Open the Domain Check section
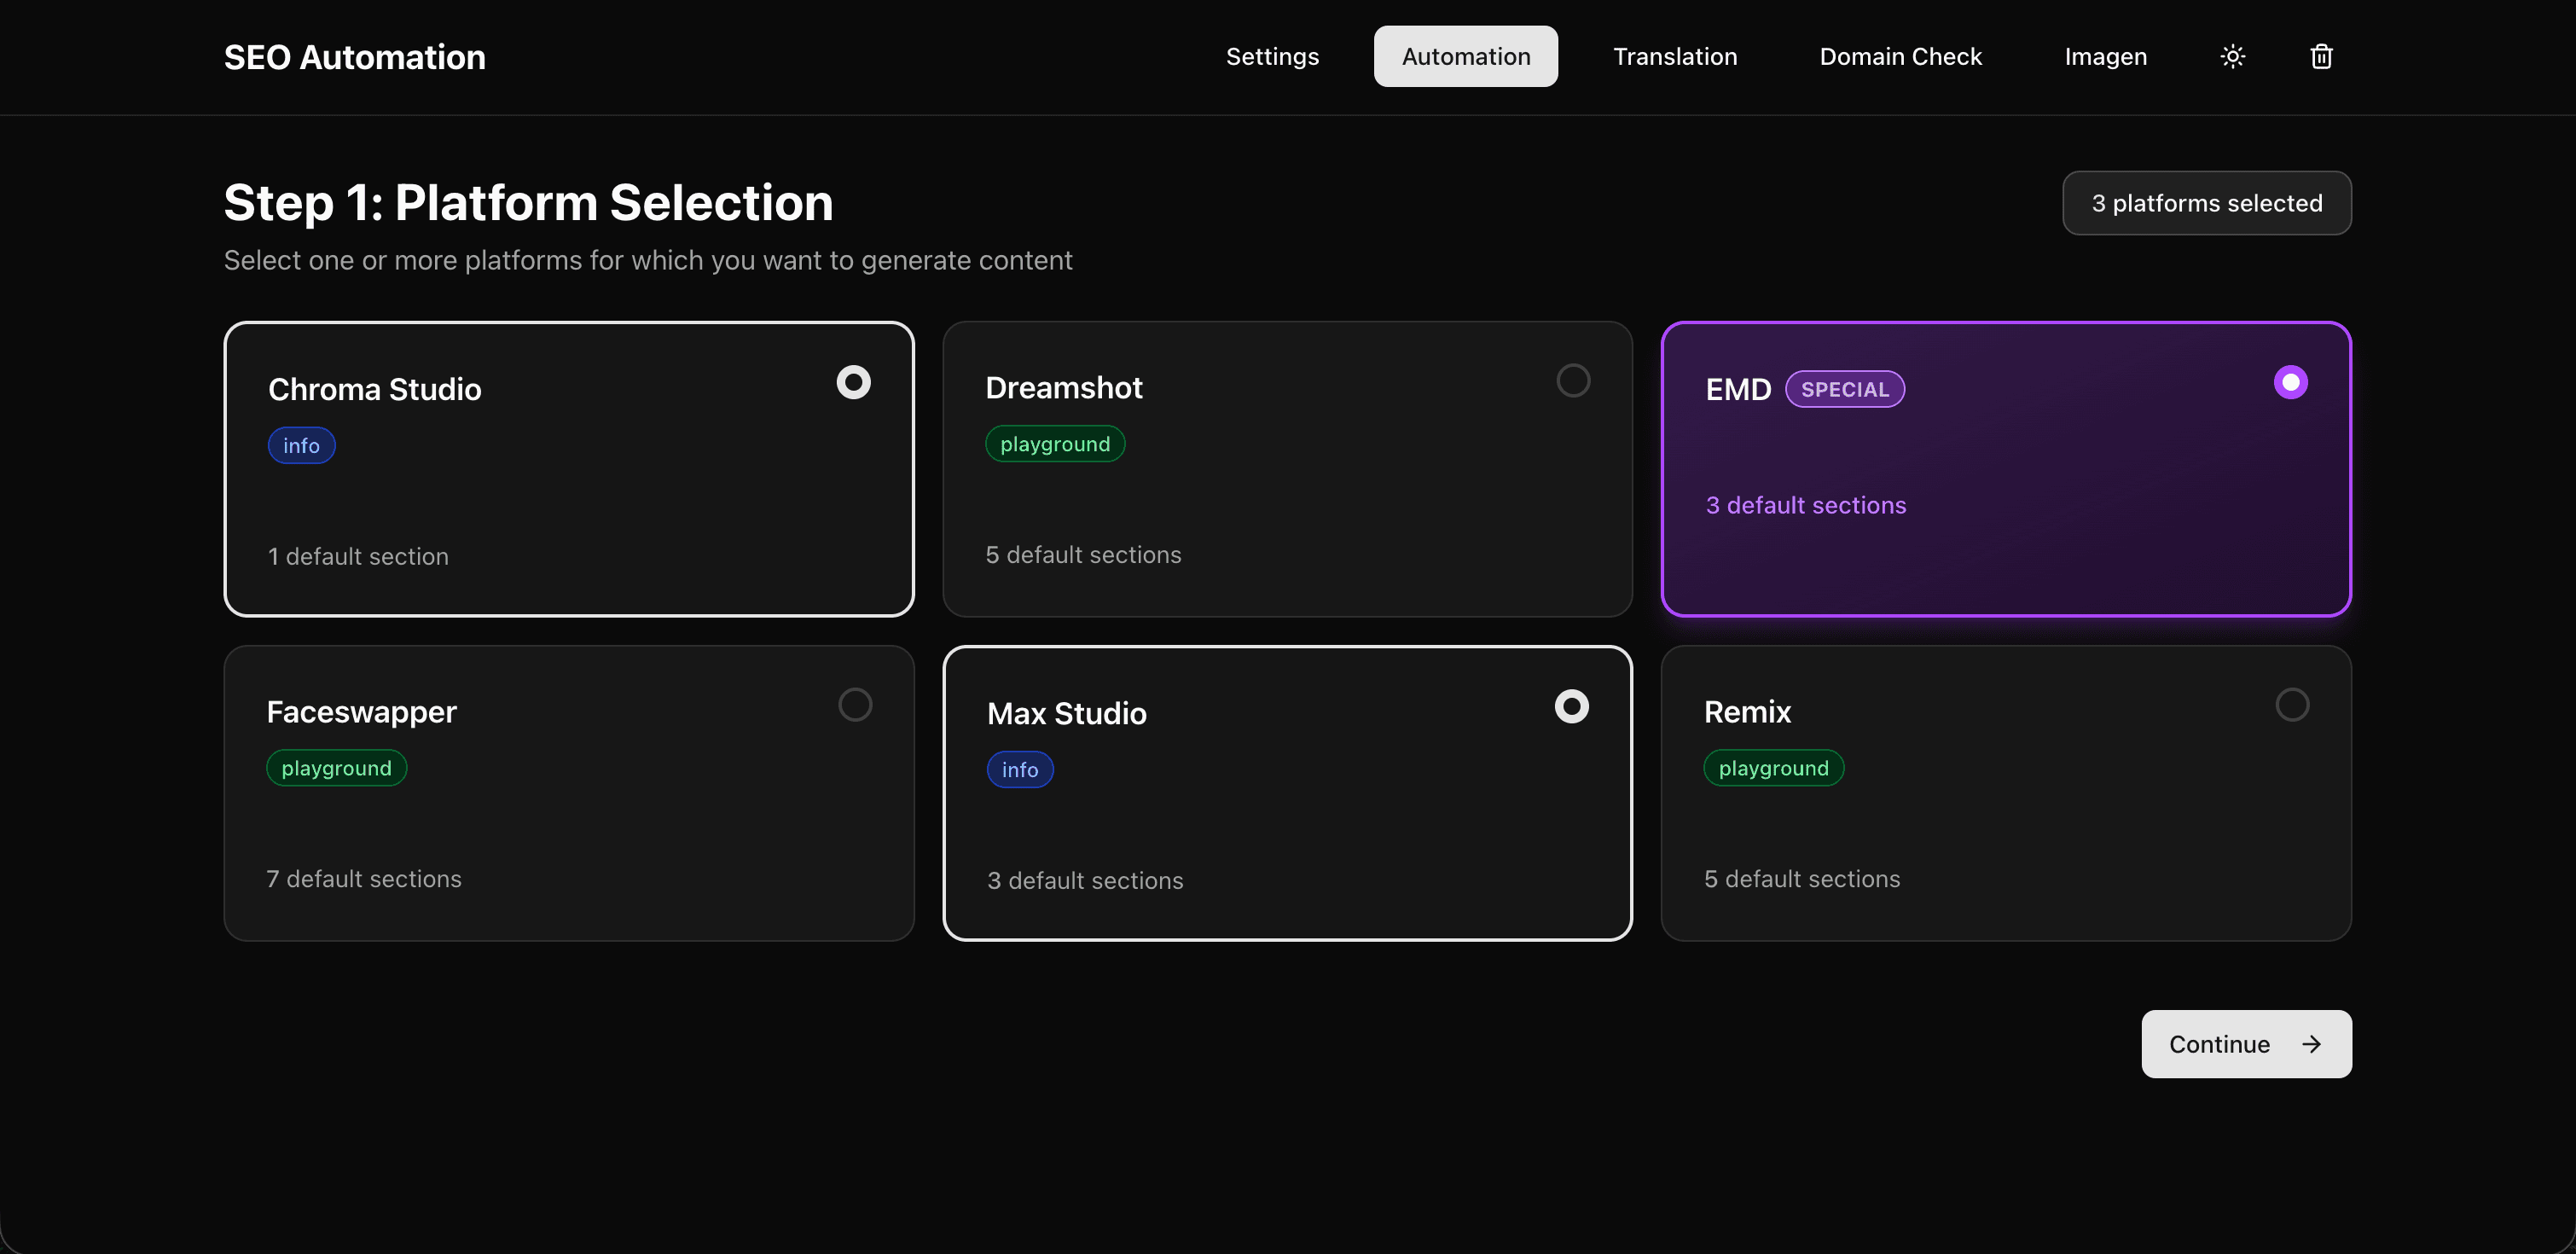Viewport: 2576px width, 1254px height. click(1900, 56)
